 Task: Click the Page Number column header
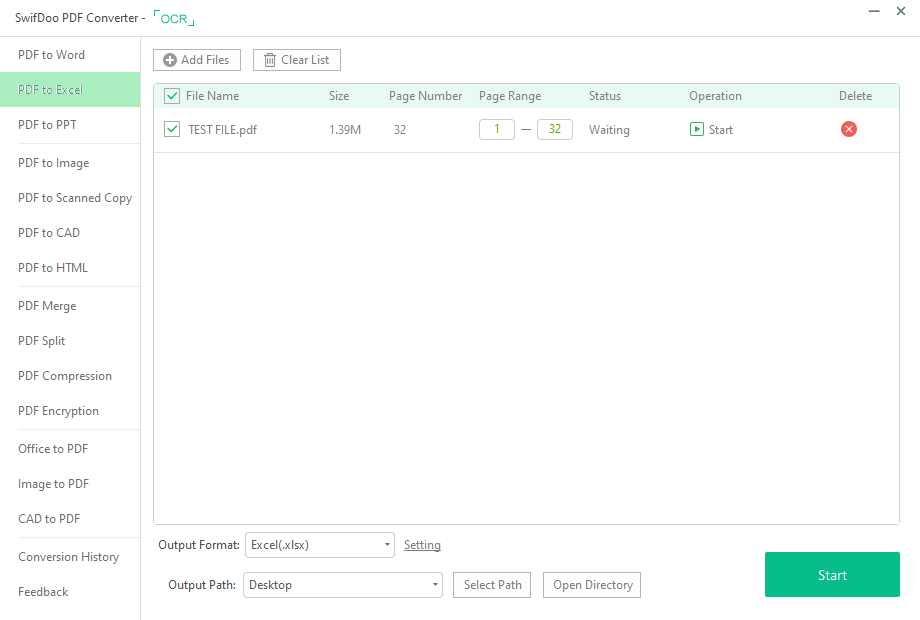click(425, 96)
